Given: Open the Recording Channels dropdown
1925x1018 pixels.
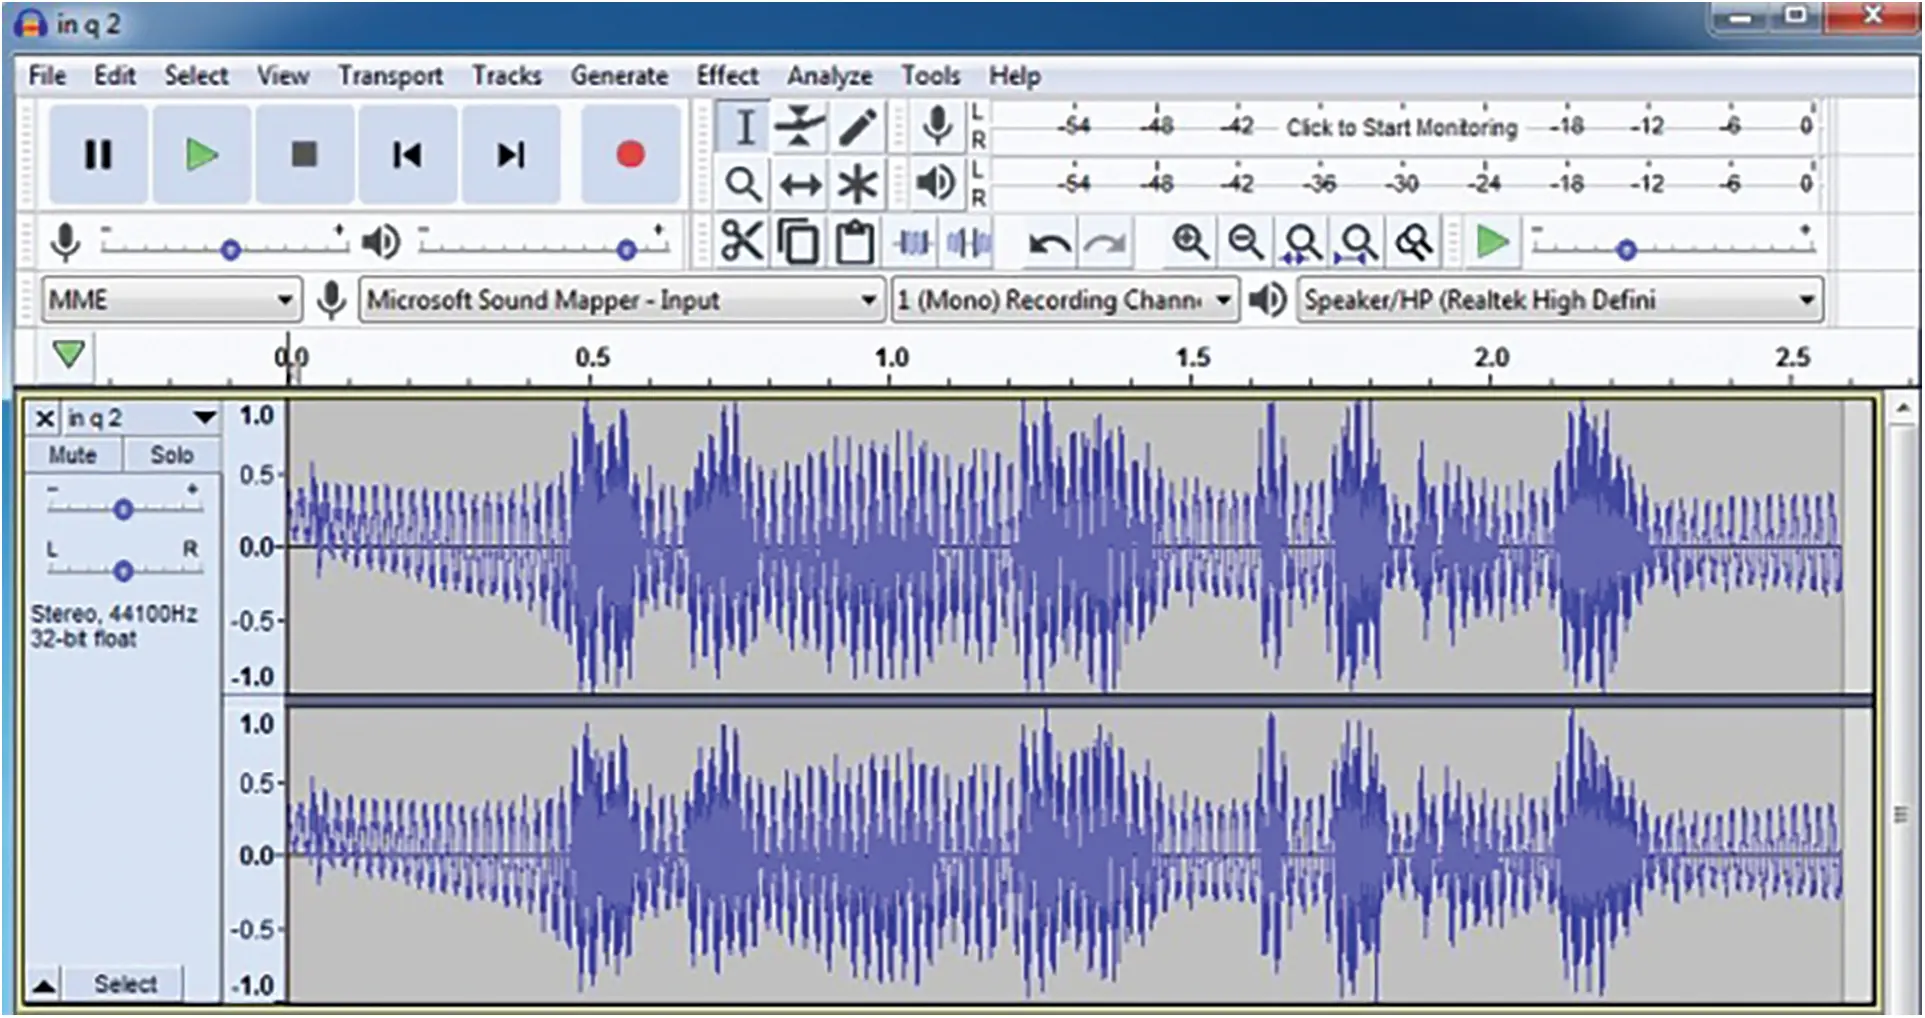Looking at the screenshot, I should [x=1064, y=300].
